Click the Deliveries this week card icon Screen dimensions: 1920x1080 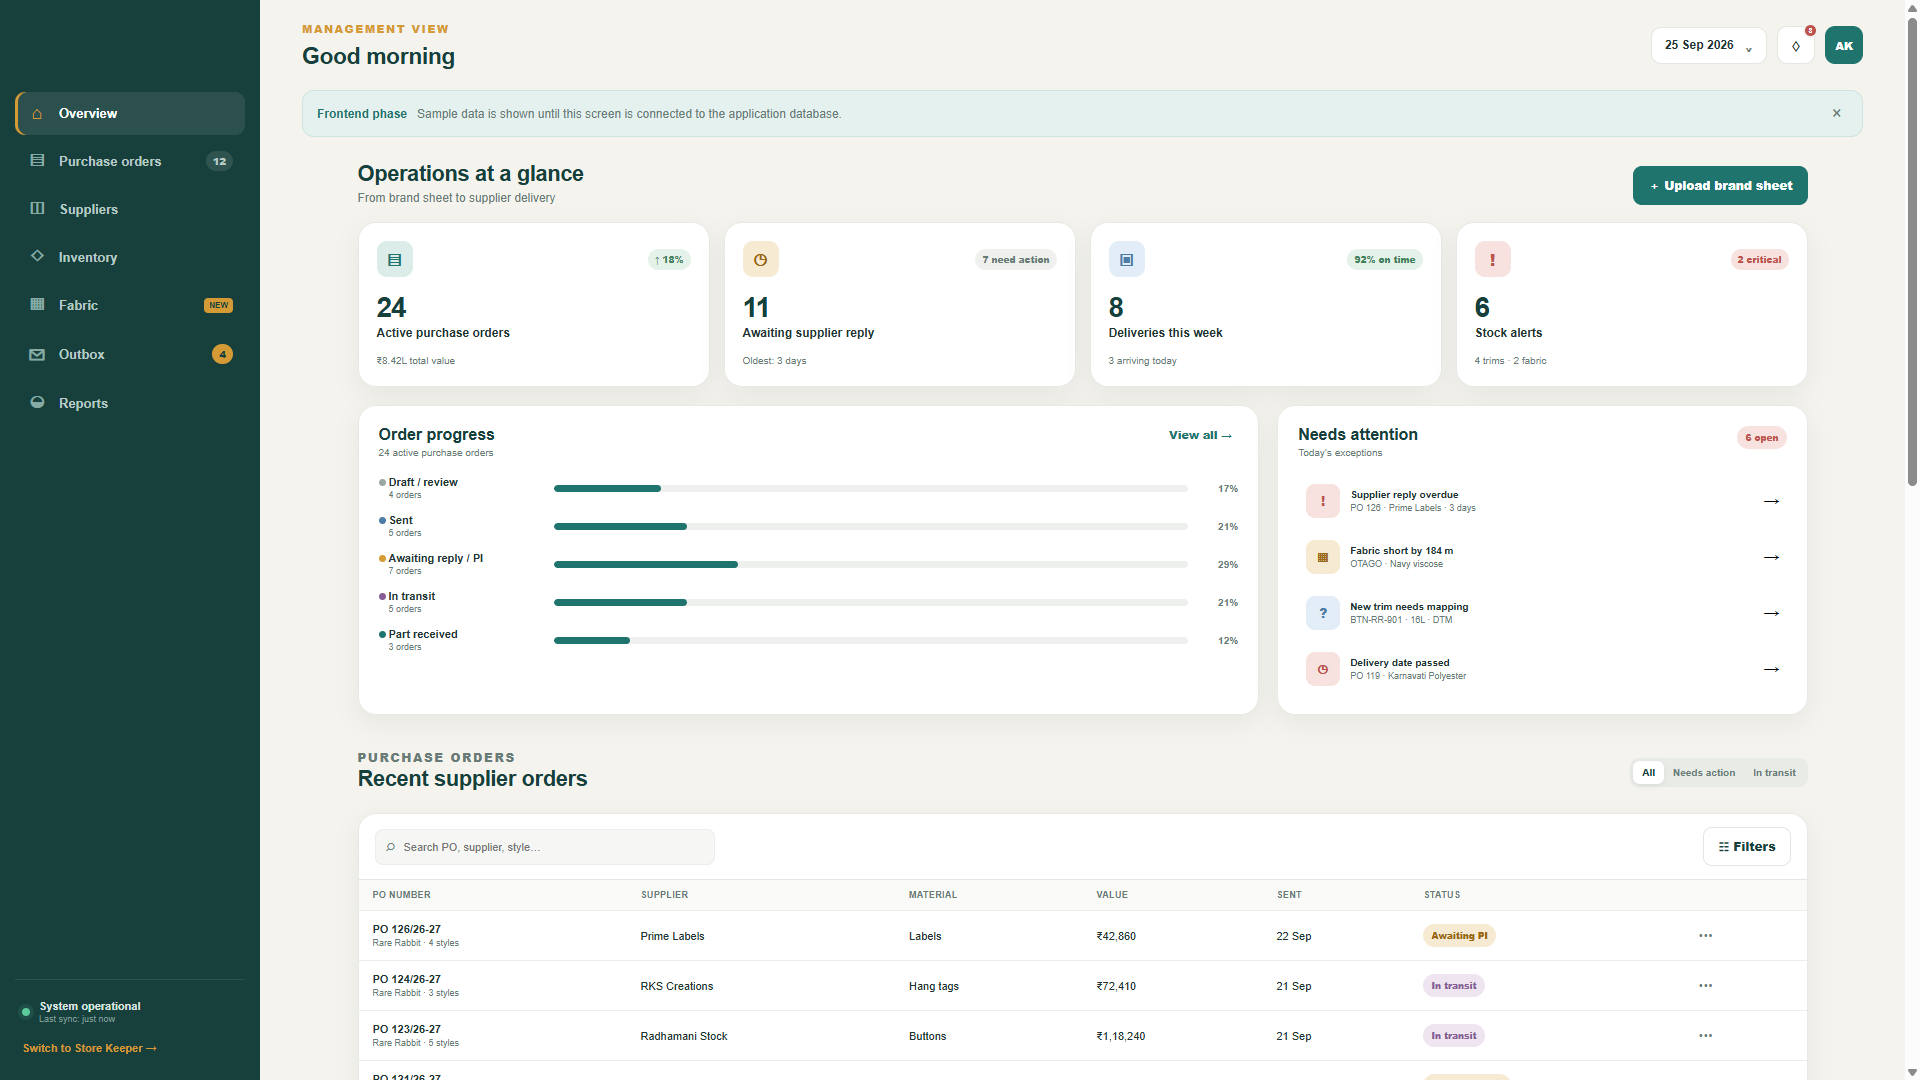(x=1126, y=259)
